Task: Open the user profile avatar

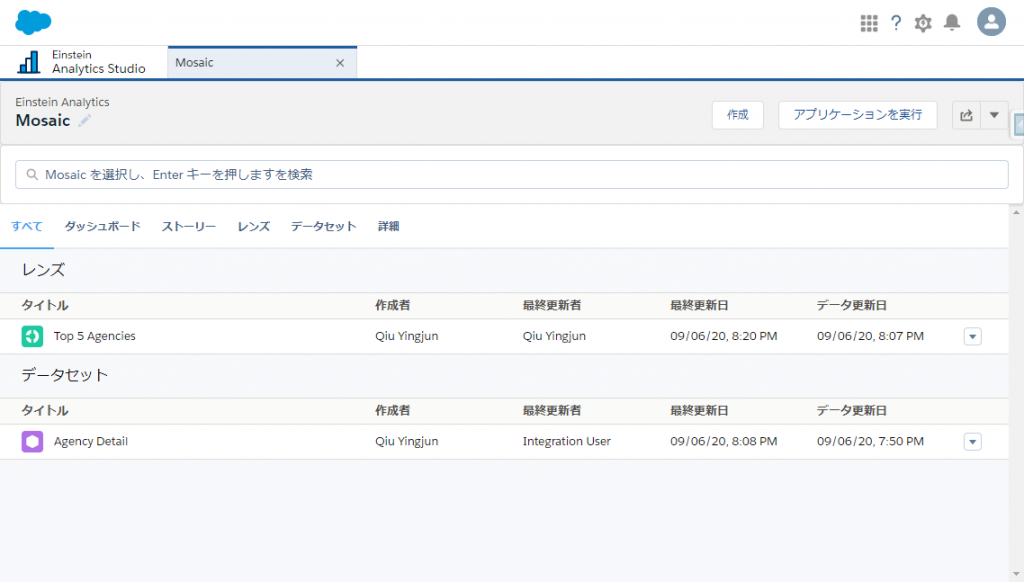Action: 991,22
